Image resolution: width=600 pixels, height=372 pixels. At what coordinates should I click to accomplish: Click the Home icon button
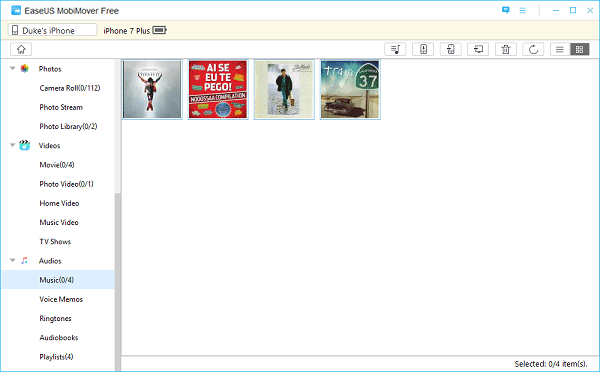pos(21,49)
